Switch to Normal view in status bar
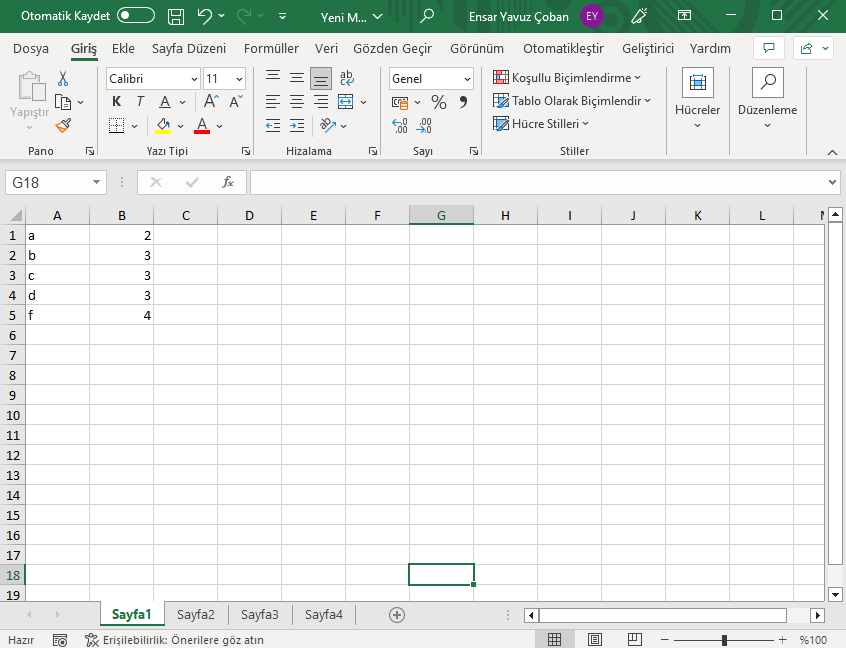The width and height of the screenshot is (846, 648). click(554, 640)
